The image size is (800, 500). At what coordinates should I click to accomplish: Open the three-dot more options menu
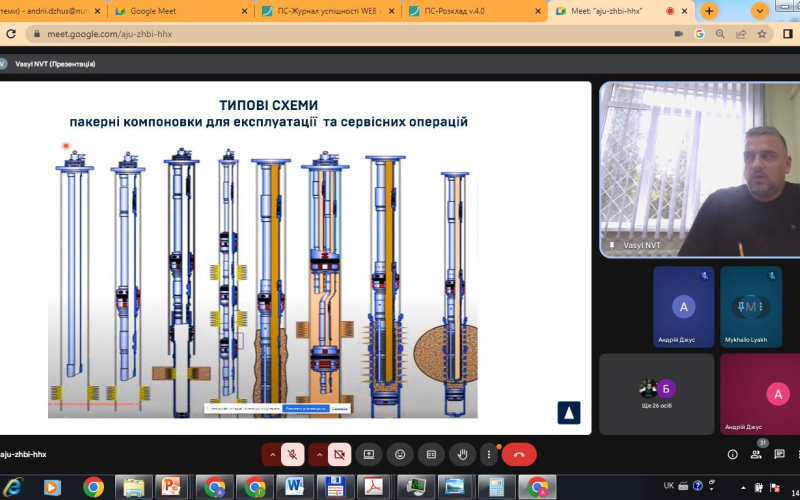(x=488, y=454)
